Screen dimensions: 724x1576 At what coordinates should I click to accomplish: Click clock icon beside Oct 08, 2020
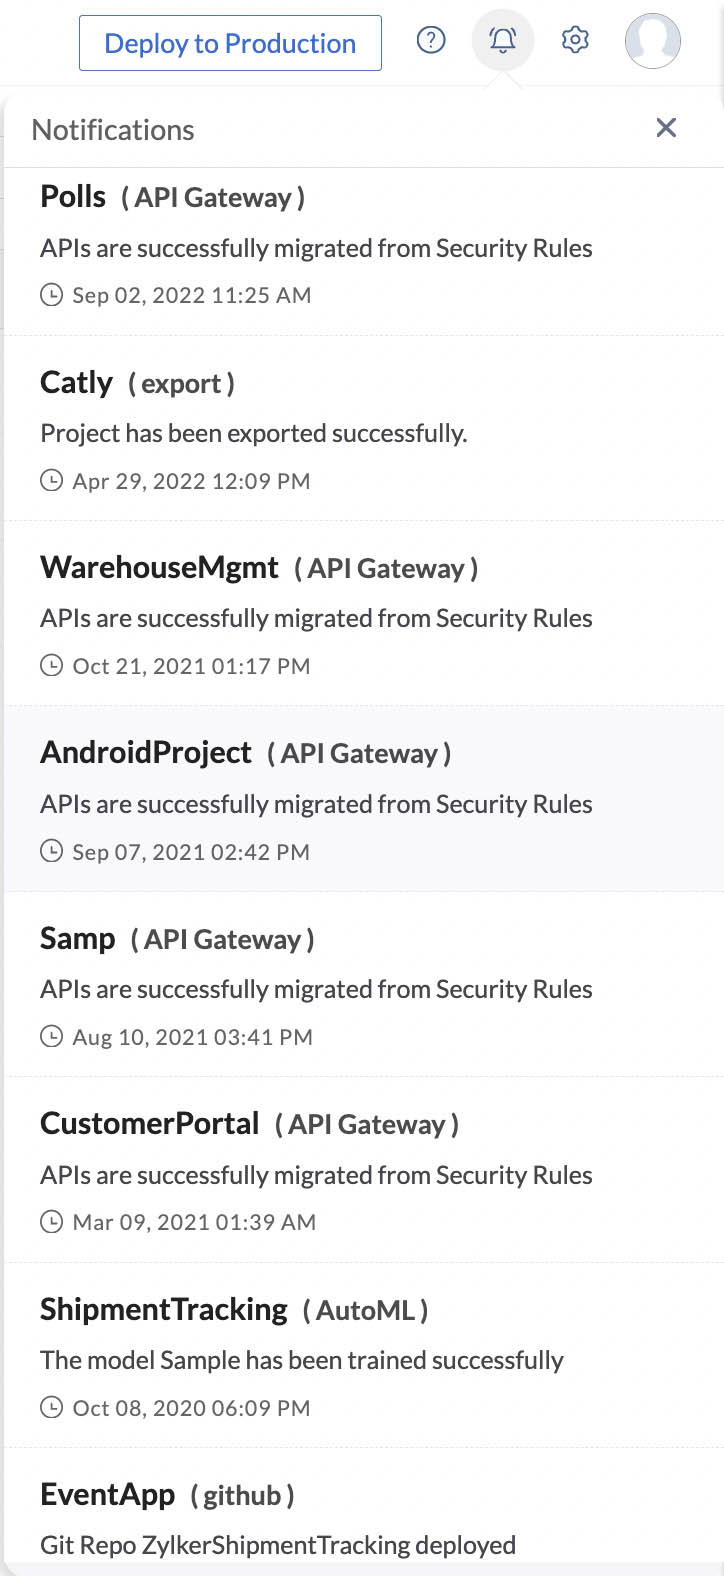coord(51,1408)
